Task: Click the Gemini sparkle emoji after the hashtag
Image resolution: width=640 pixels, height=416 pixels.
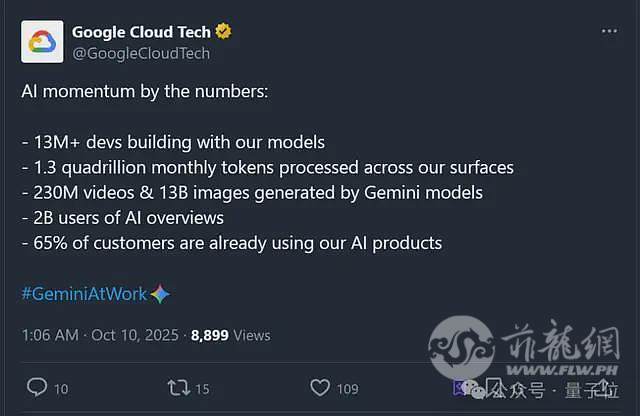Action: (160, 294)
